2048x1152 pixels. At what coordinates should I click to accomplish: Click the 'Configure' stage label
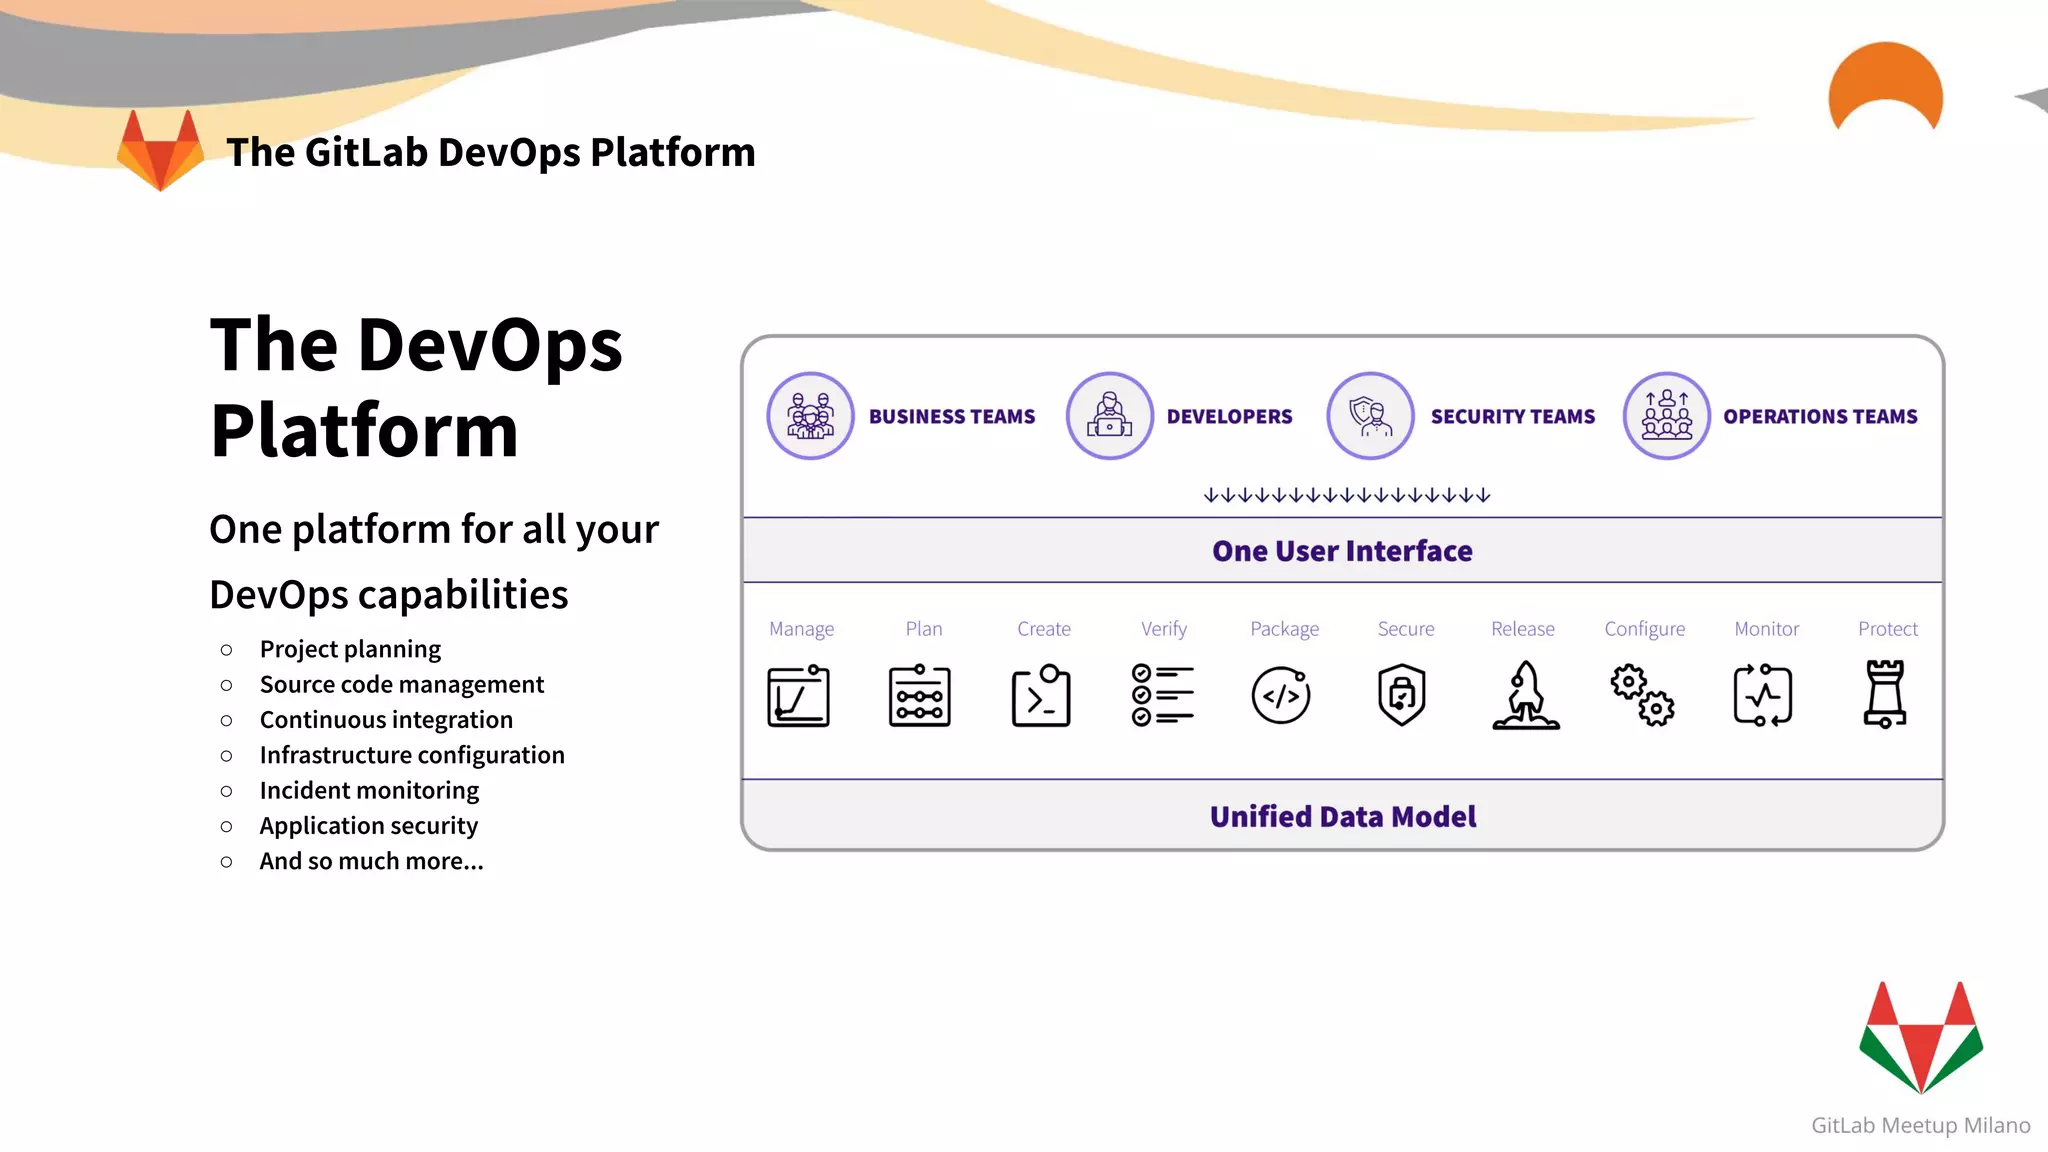(x=1645, y=629)
